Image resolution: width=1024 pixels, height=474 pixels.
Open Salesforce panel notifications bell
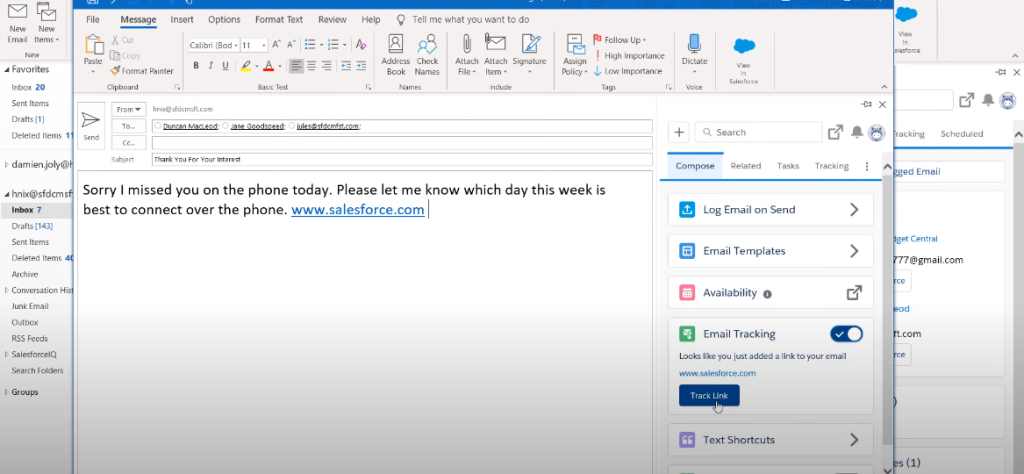pyautogui.click(x=857, y=132)
